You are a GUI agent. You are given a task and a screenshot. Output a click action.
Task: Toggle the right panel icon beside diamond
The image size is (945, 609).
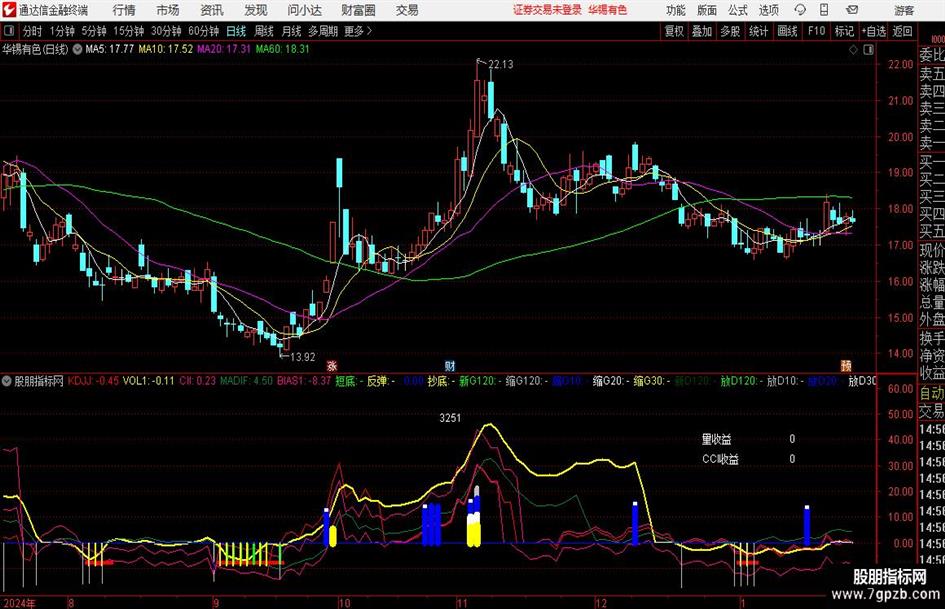868,50
